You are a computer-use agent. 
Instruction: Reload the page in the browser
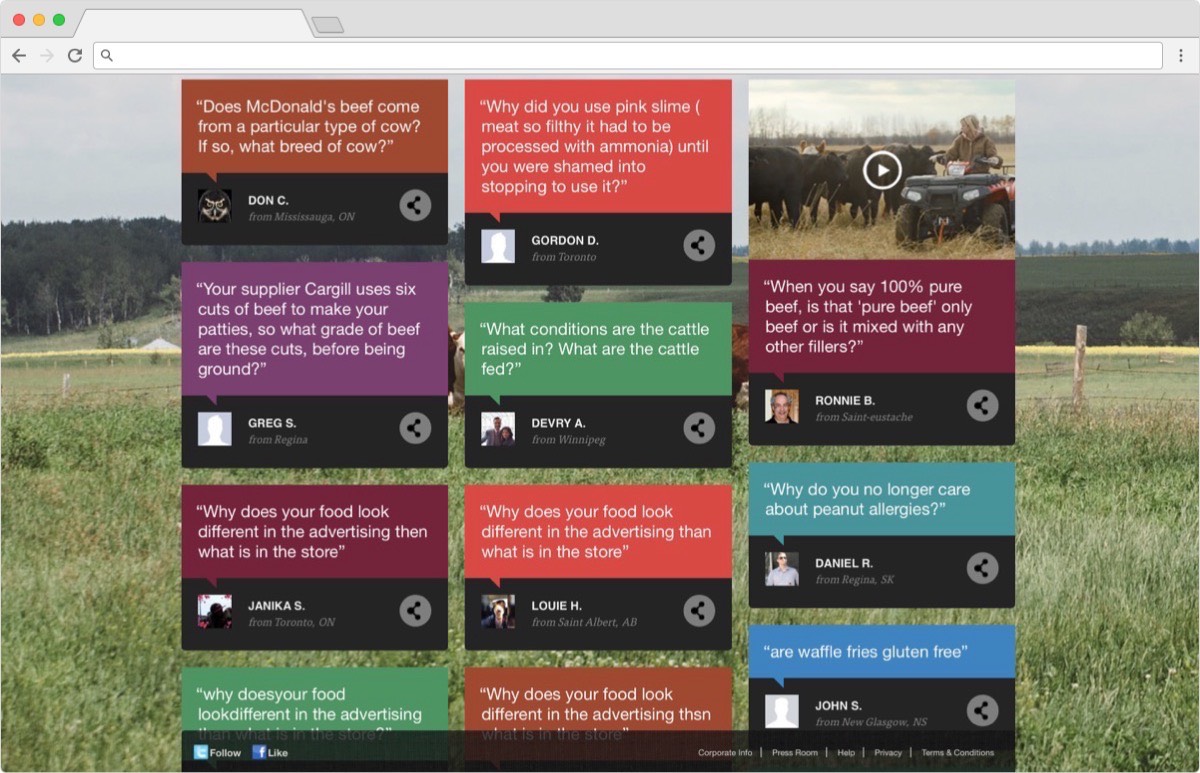click(x=75, y=56)
